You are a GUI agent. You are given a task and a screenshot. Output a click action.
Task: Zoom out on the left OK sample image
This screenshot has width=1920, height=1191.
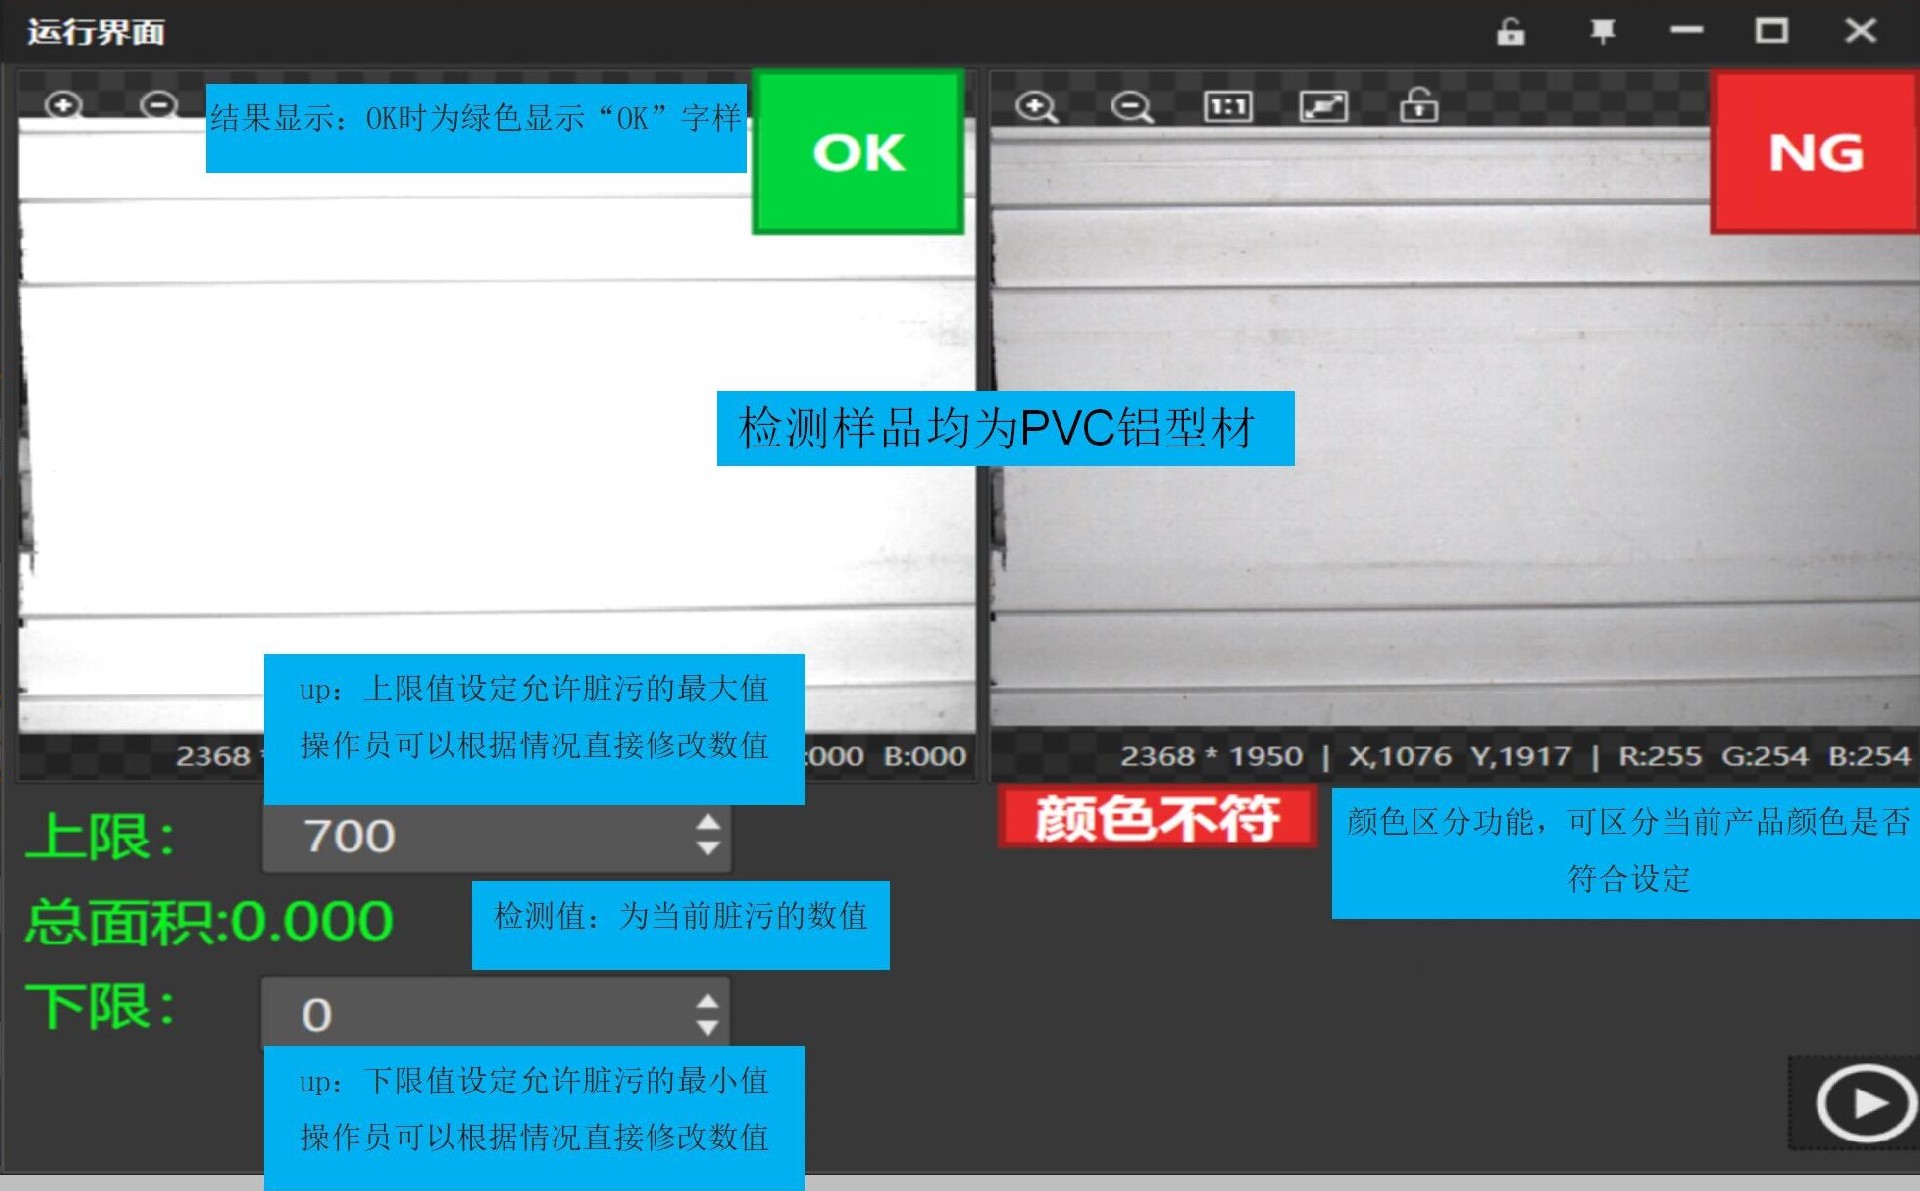157,104
